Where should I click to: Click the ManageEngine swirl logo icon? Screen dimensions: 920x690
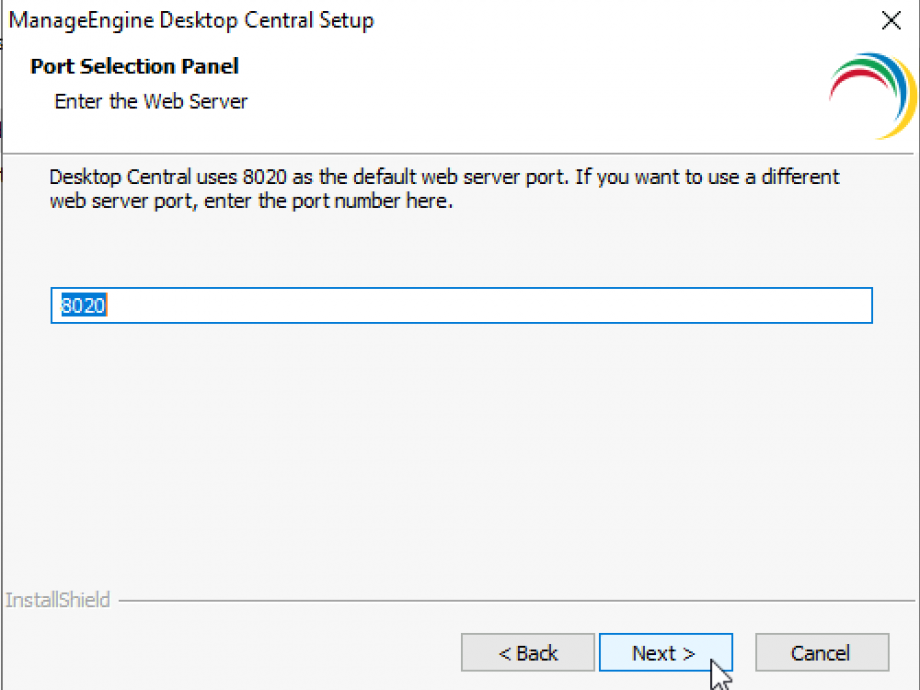coord(872,93)
